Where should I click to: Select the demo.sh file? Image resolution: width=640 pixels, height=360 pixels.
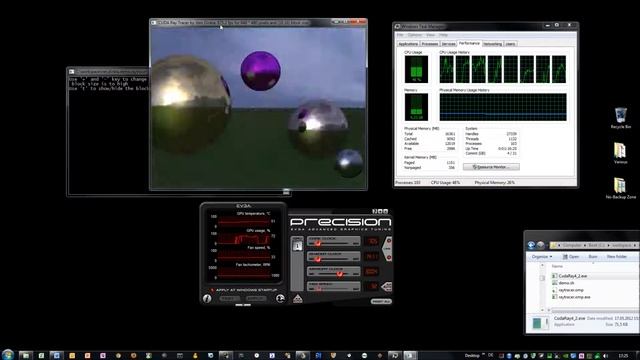click(566, 283)
